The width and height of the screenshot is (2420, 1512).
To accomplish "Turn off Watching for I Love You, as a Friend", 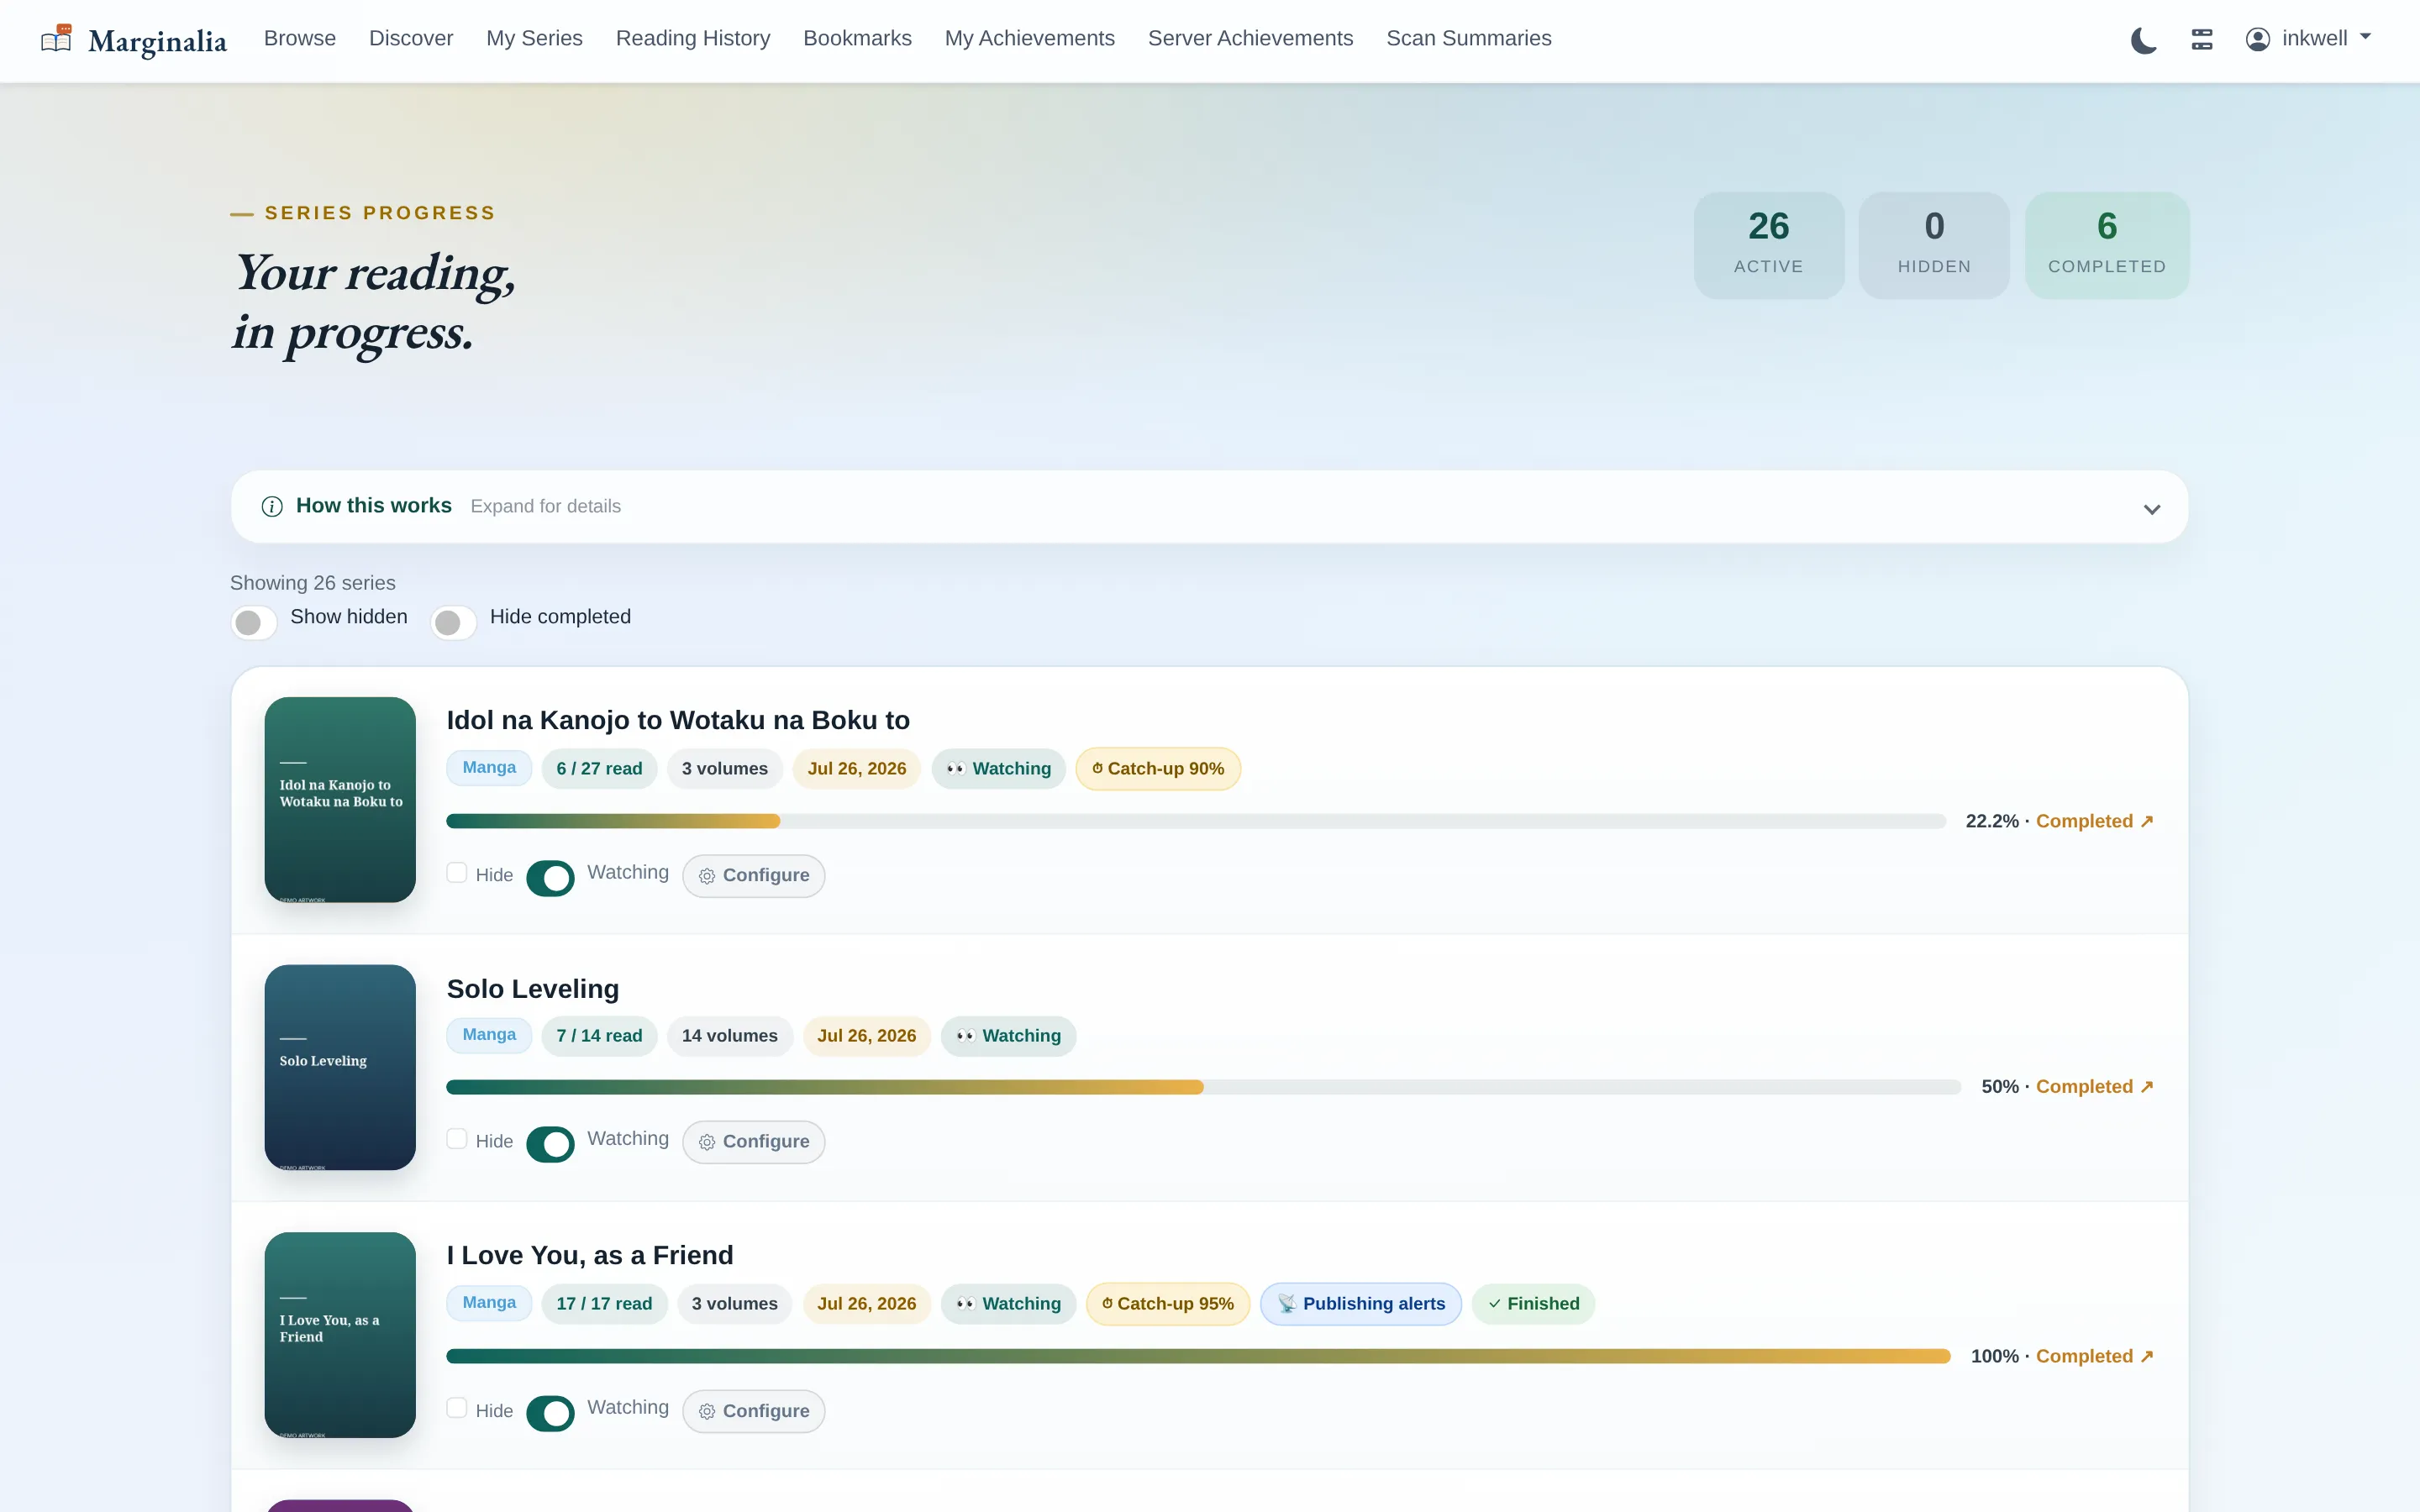I will coord(550,1413).
